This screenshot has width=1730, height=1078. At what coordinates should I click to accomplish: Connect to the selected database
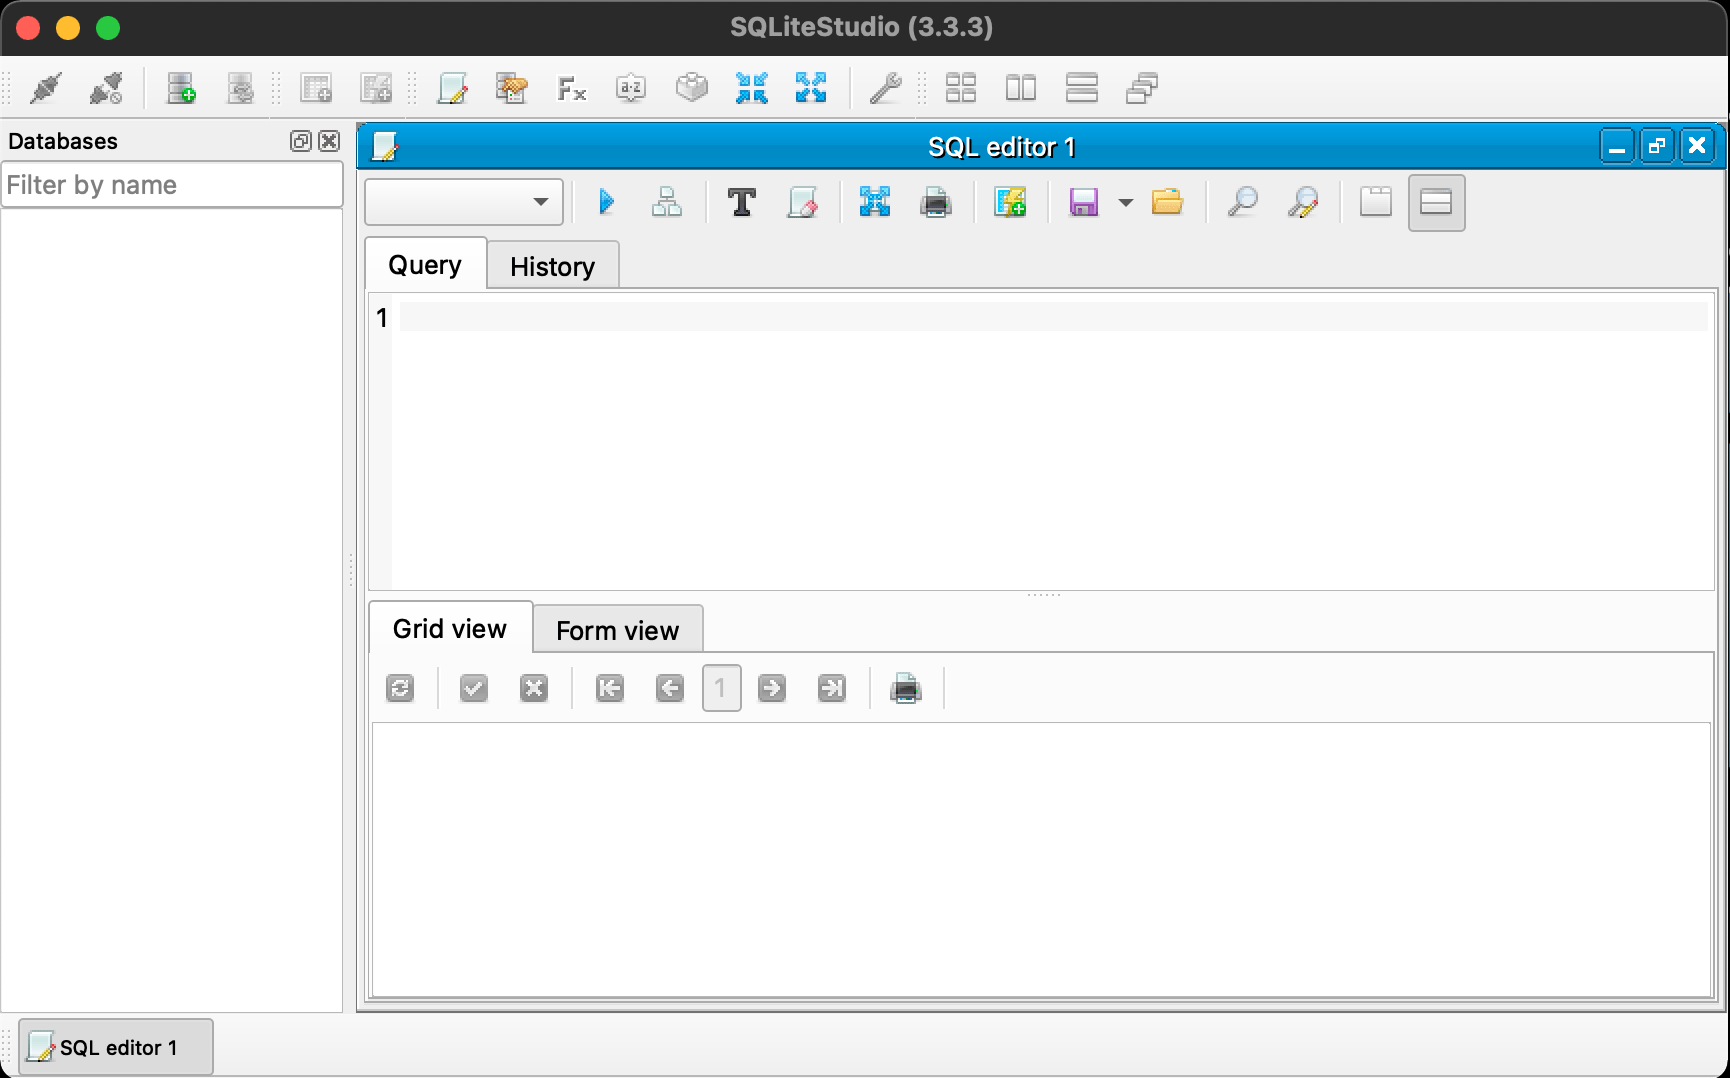(46, 88)
